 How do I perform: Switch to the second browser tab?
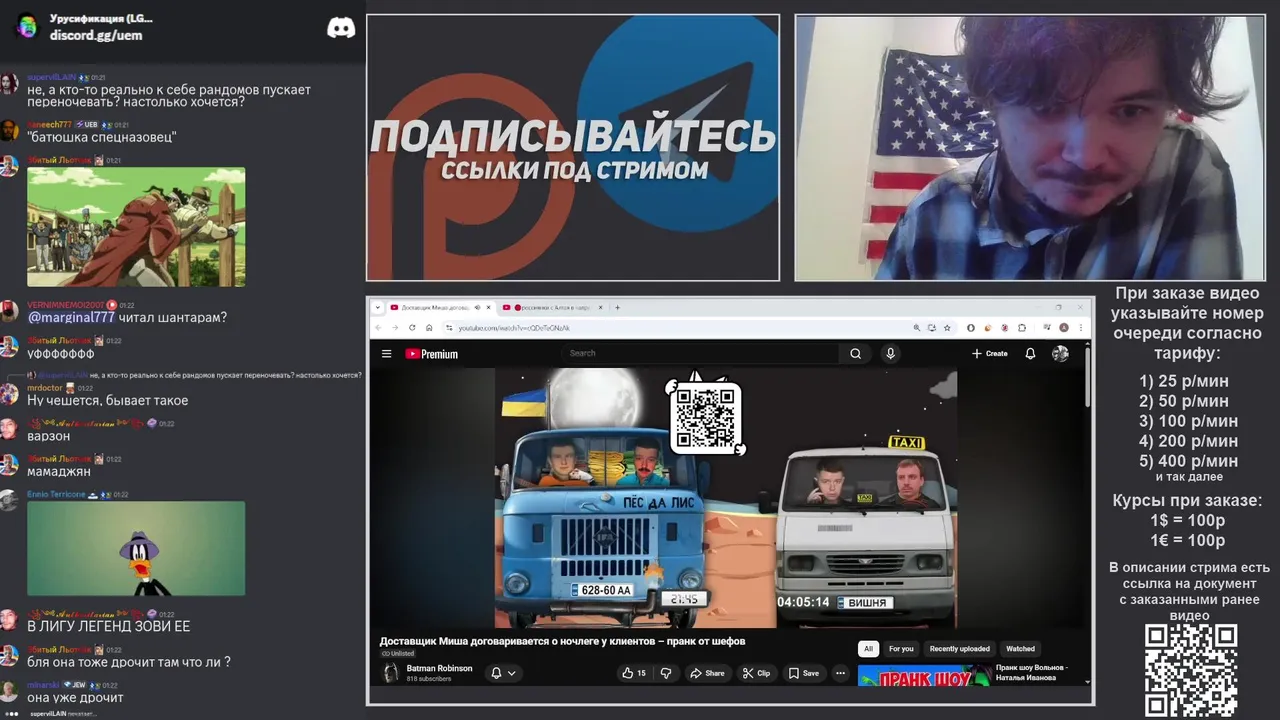[551, 307]
